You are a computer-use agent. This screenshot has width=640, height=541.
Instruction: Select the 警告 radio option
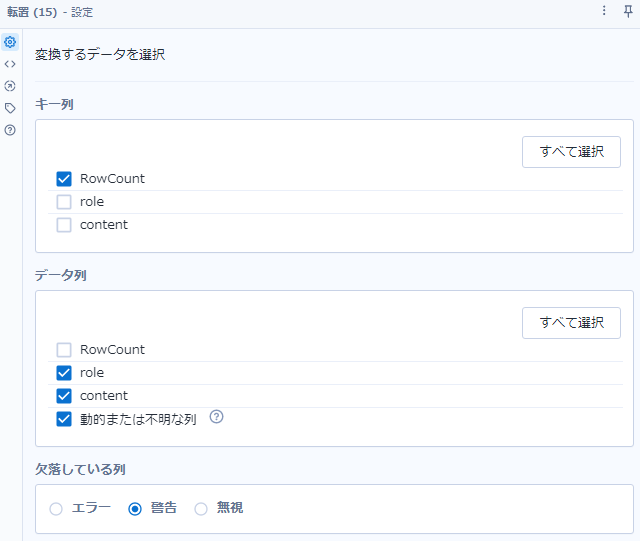(x=135, y=509)
